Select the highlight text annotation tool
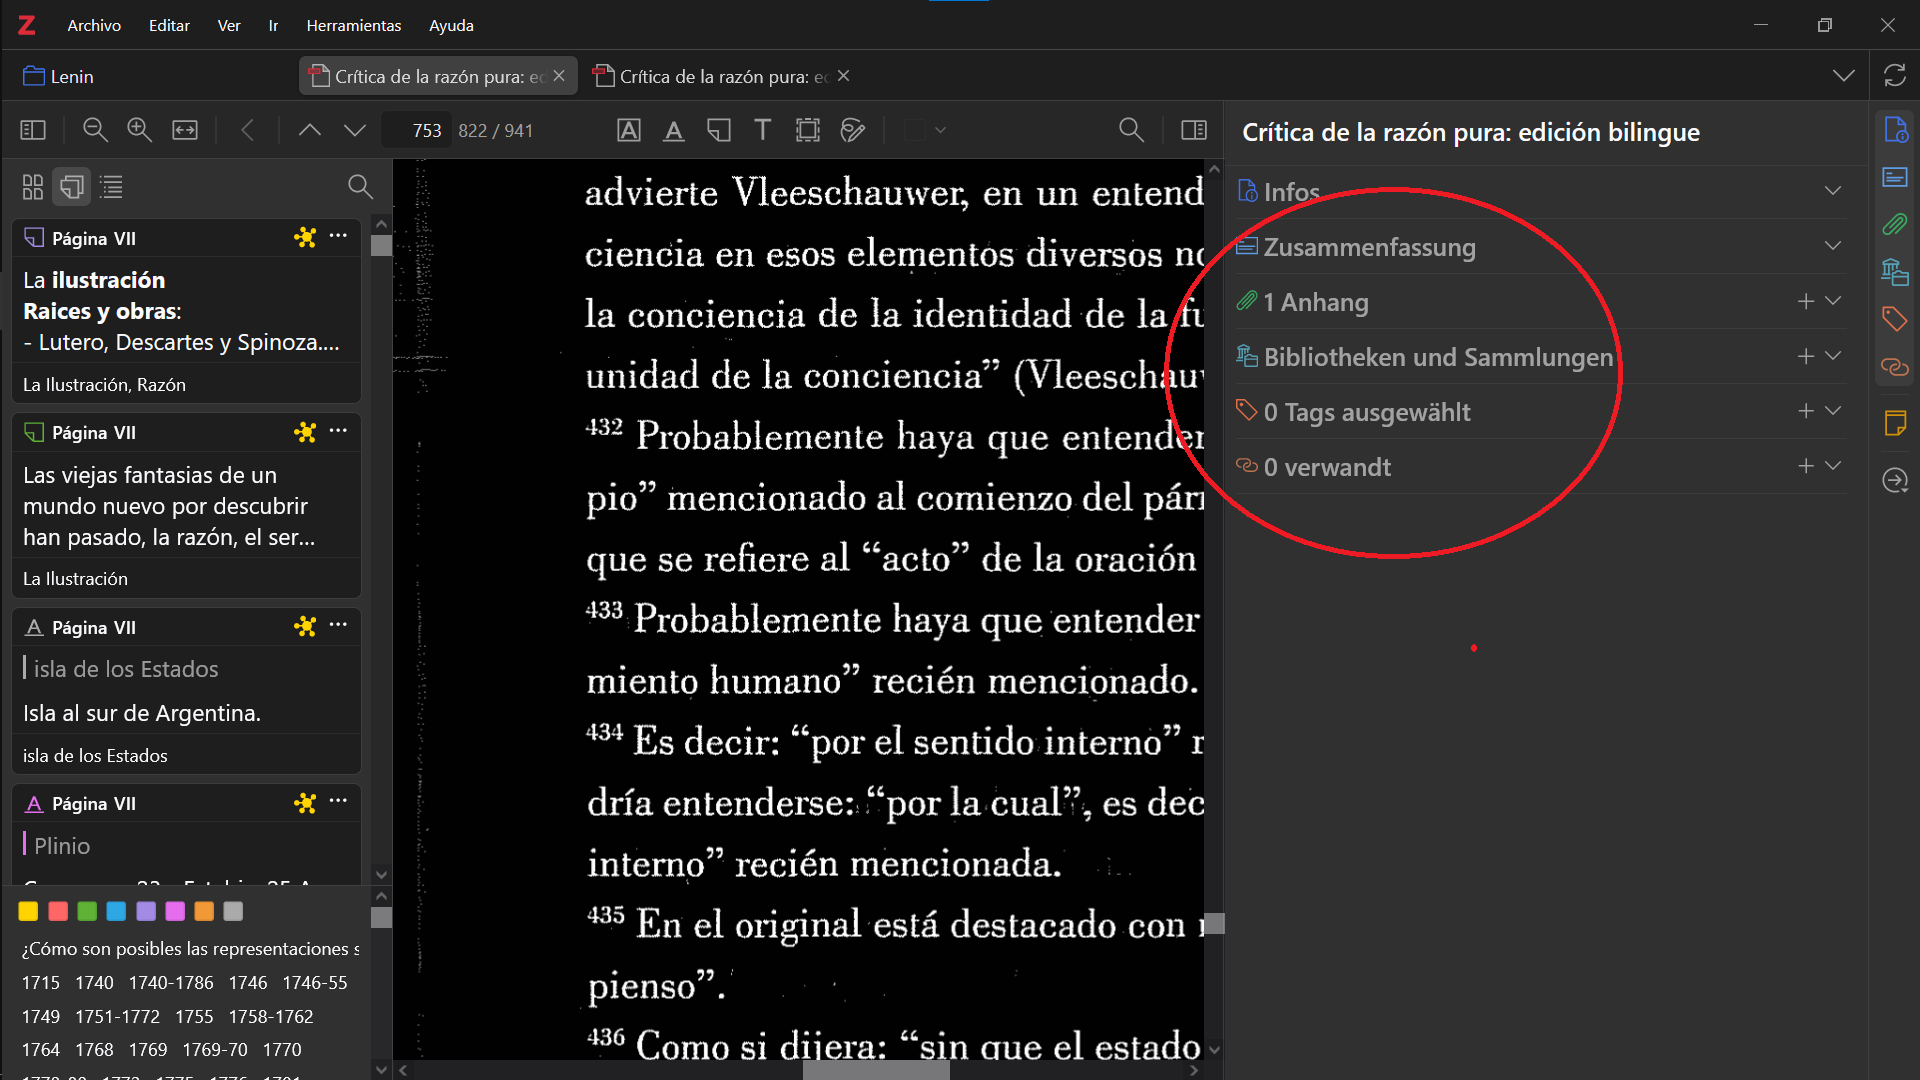This screenshot has height=1080, width=1920. pos(629,130)
